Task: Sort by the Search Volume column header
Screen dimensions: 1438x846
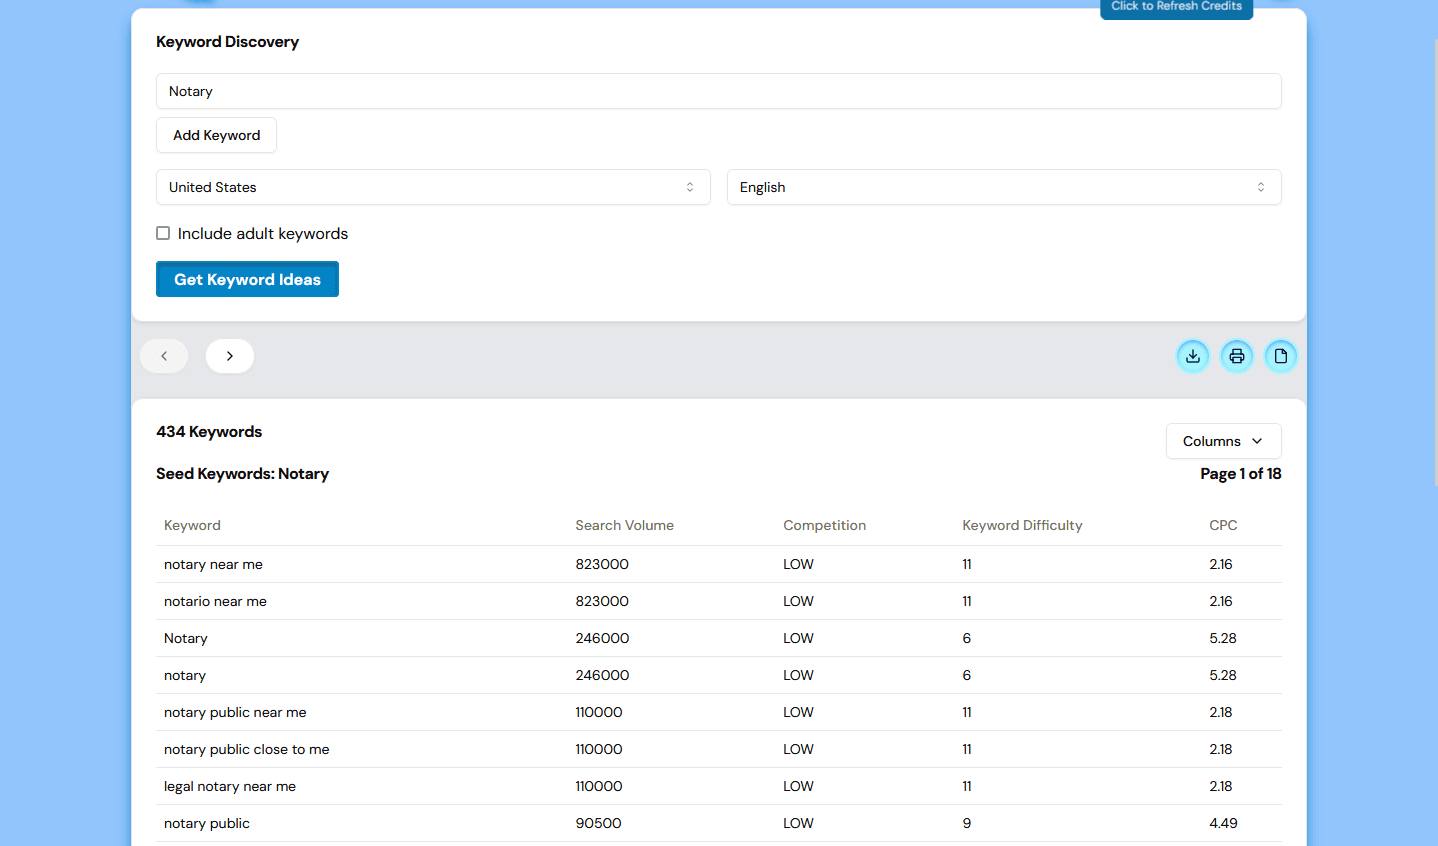Action: pyautogui.click(x=624, y=525)
